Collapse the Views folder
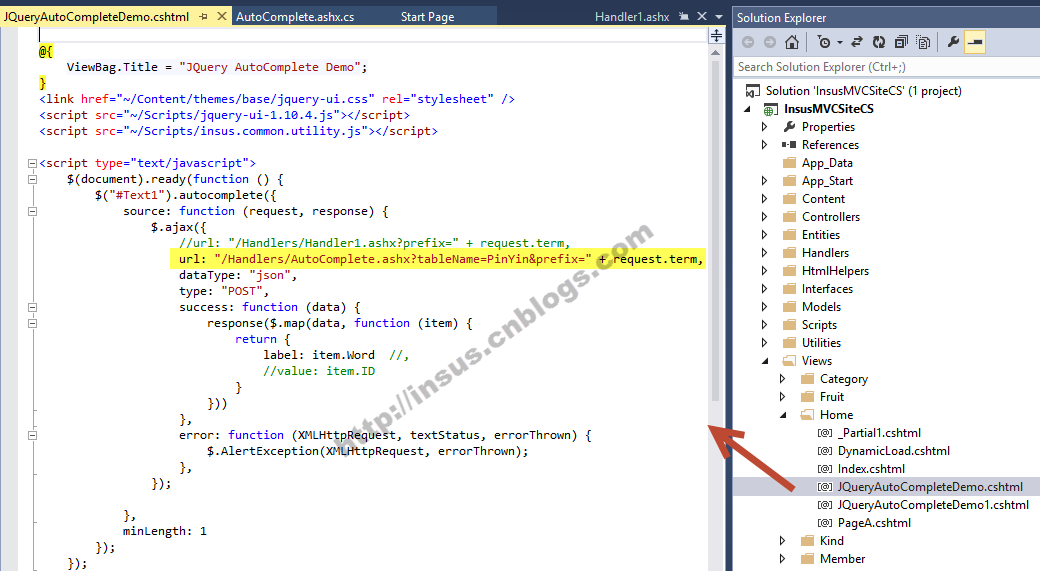The width and height of the screenshot is (1040, 571). [x=765, y=361]
